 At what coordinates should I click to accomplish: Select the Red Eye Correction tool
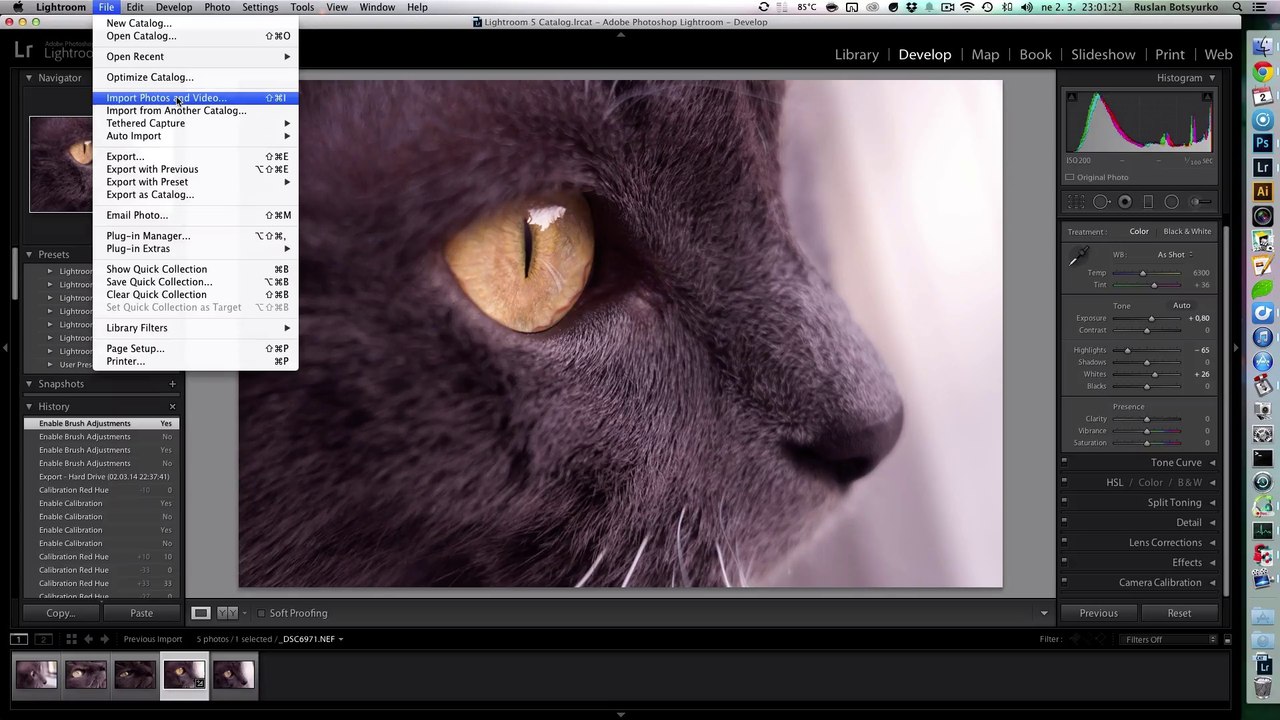[1125, 202]
